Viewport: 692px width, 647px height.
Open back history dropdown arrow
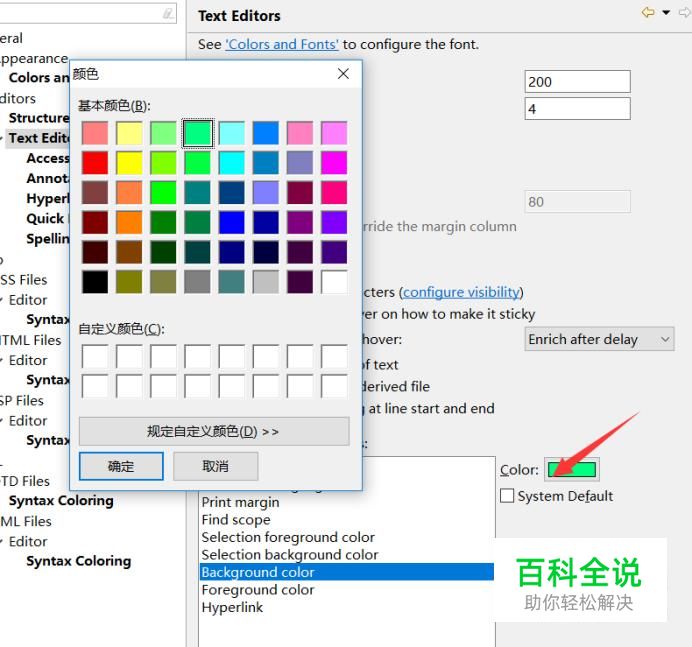tap(666, 12)
